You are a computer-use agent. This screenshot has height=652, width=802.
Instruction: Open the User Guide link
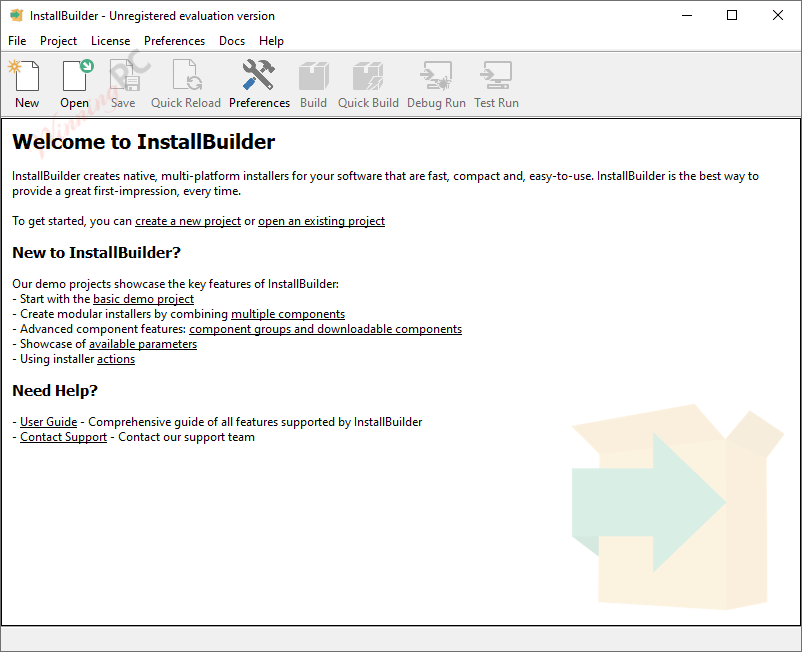49,422
